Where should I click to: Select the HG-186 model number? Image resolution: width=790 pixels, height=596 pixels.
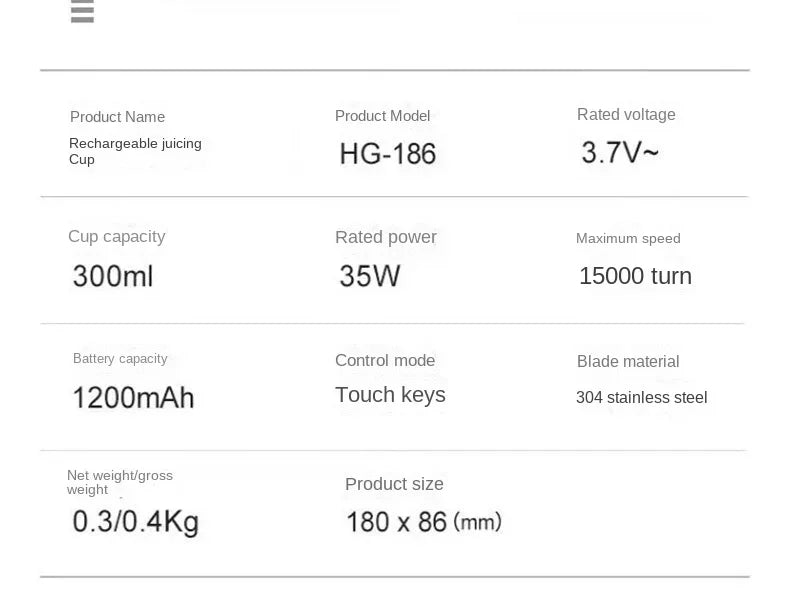tap(388, 153)
